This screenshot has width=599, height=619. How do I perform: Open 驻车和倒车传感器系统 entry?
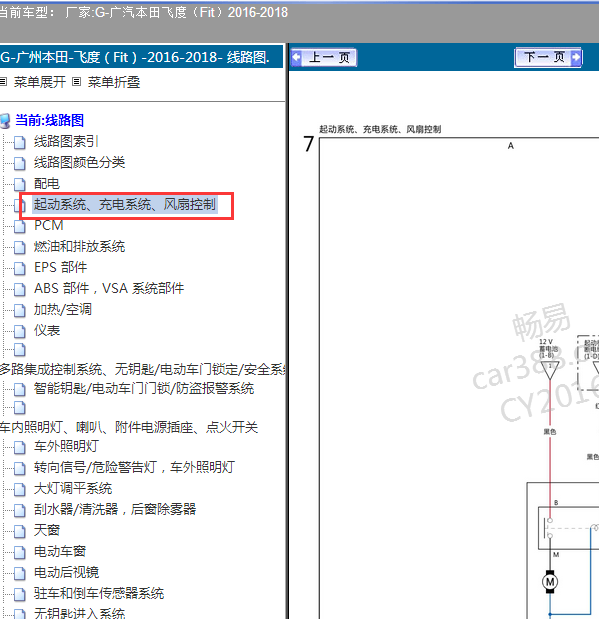tap(99, 593)
